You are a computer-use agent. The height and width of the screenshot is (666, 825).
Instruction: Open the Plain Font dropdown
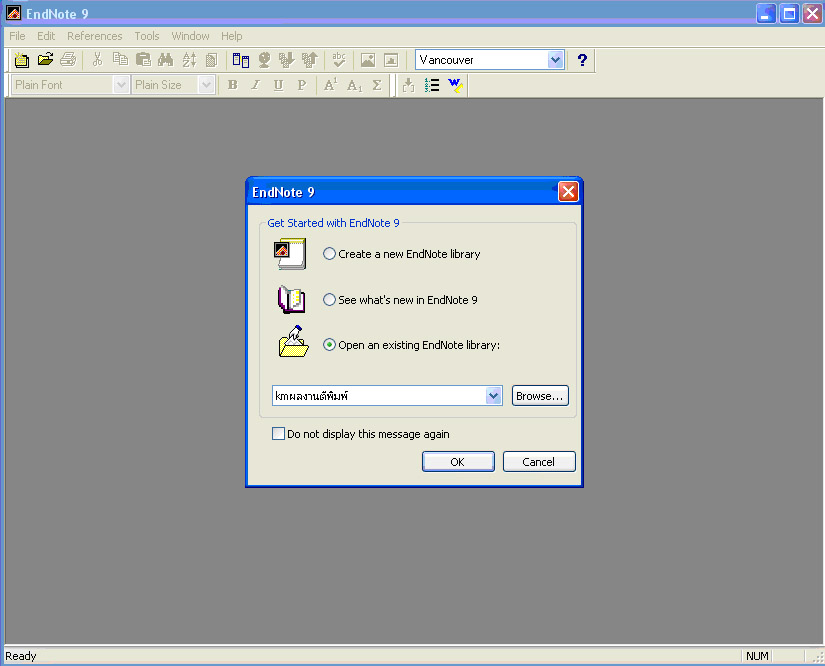point(121,85)
